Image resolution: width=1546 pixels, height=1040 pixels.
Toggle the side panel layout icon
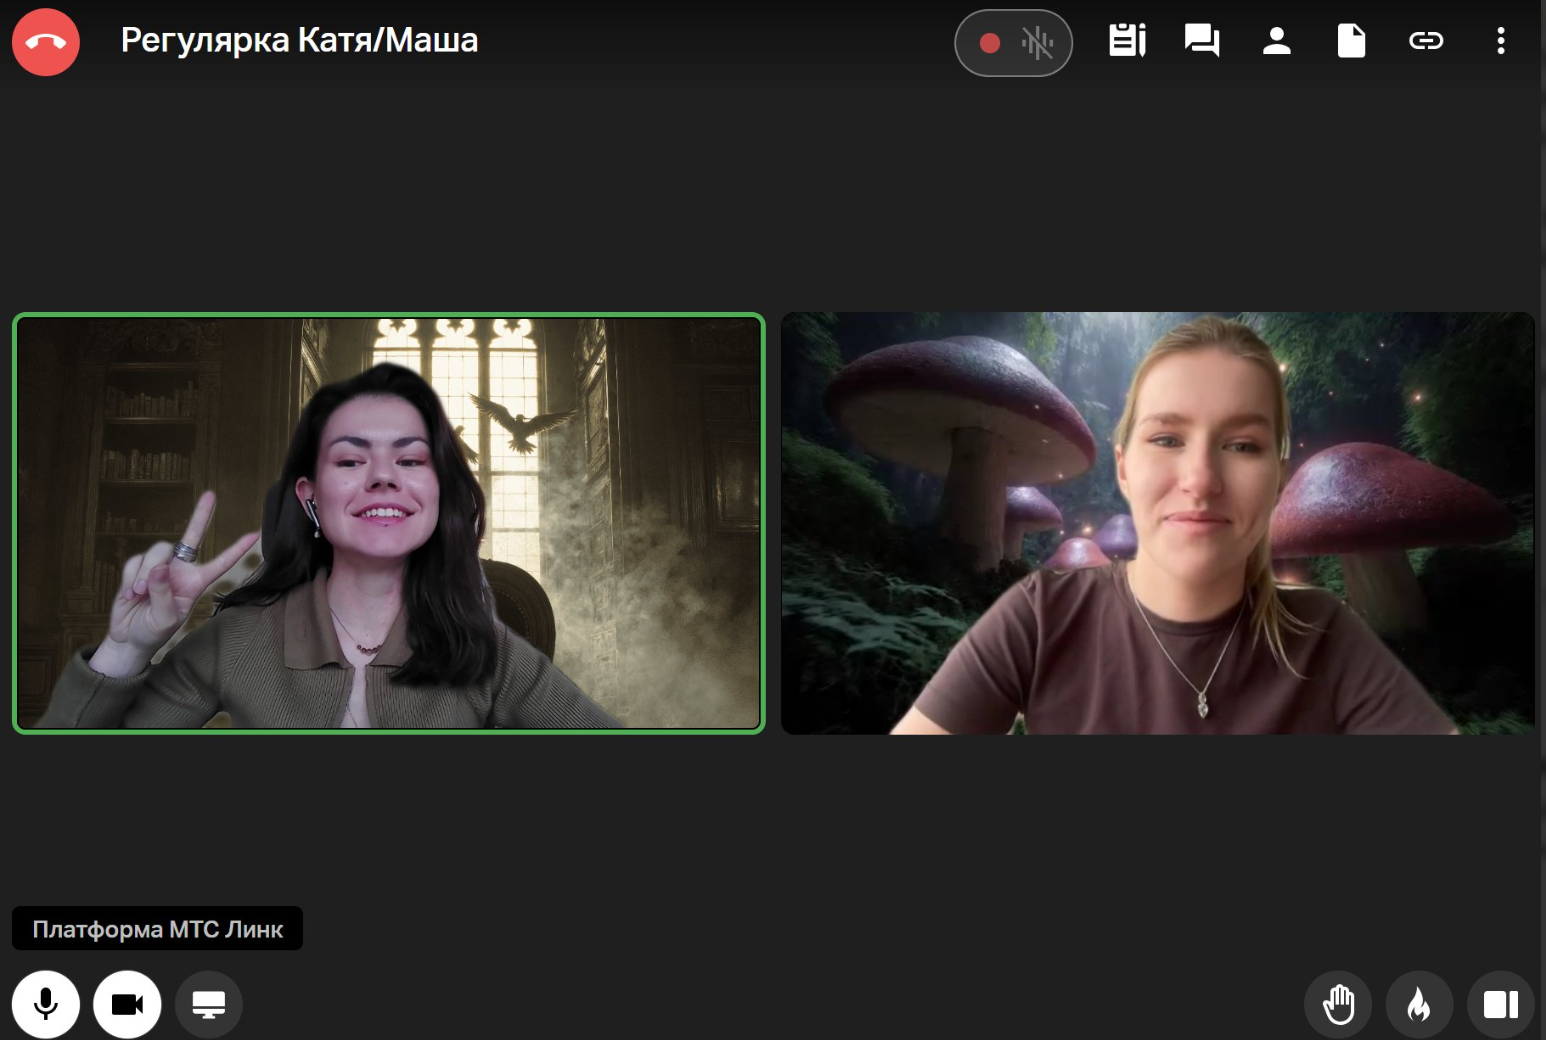point(1500,1004)
